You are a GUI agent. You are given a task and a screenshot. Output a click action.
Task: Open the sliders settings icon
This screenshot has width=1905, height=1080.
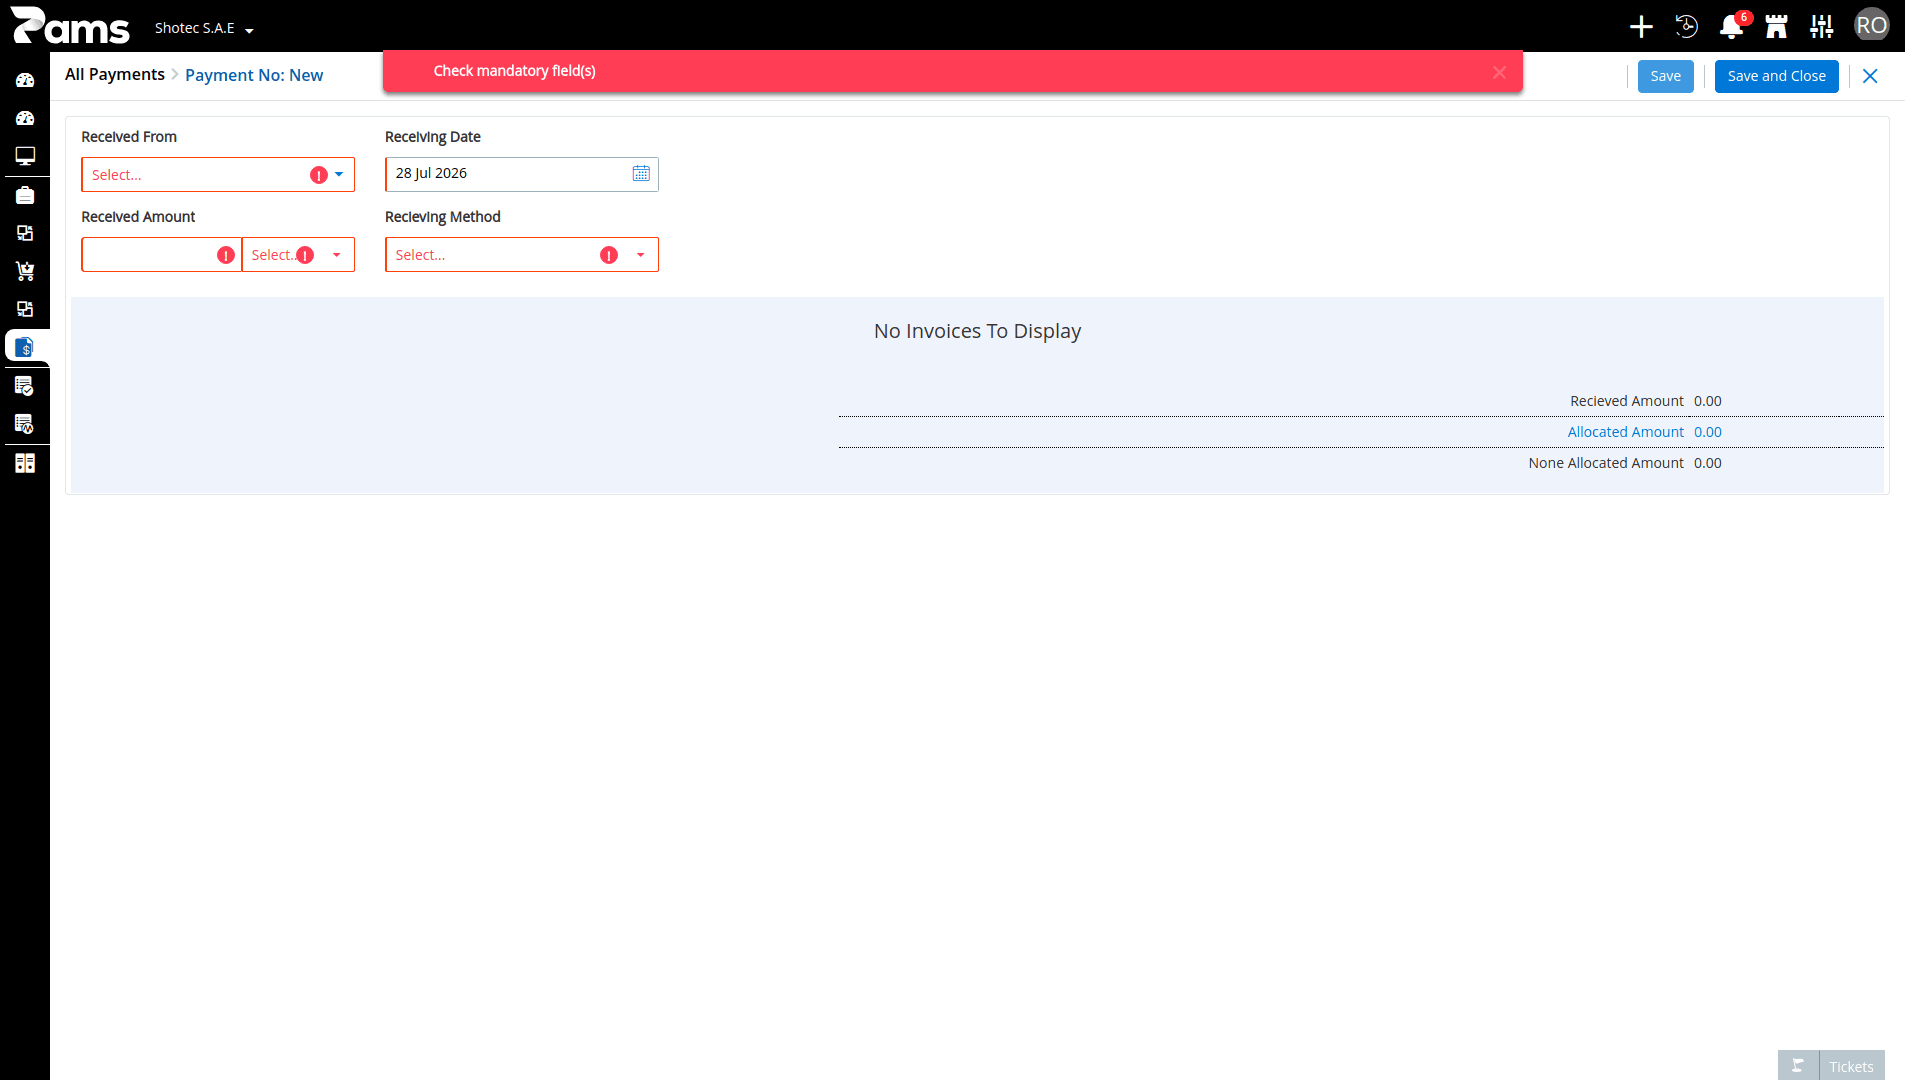(x=1822, y=27)
